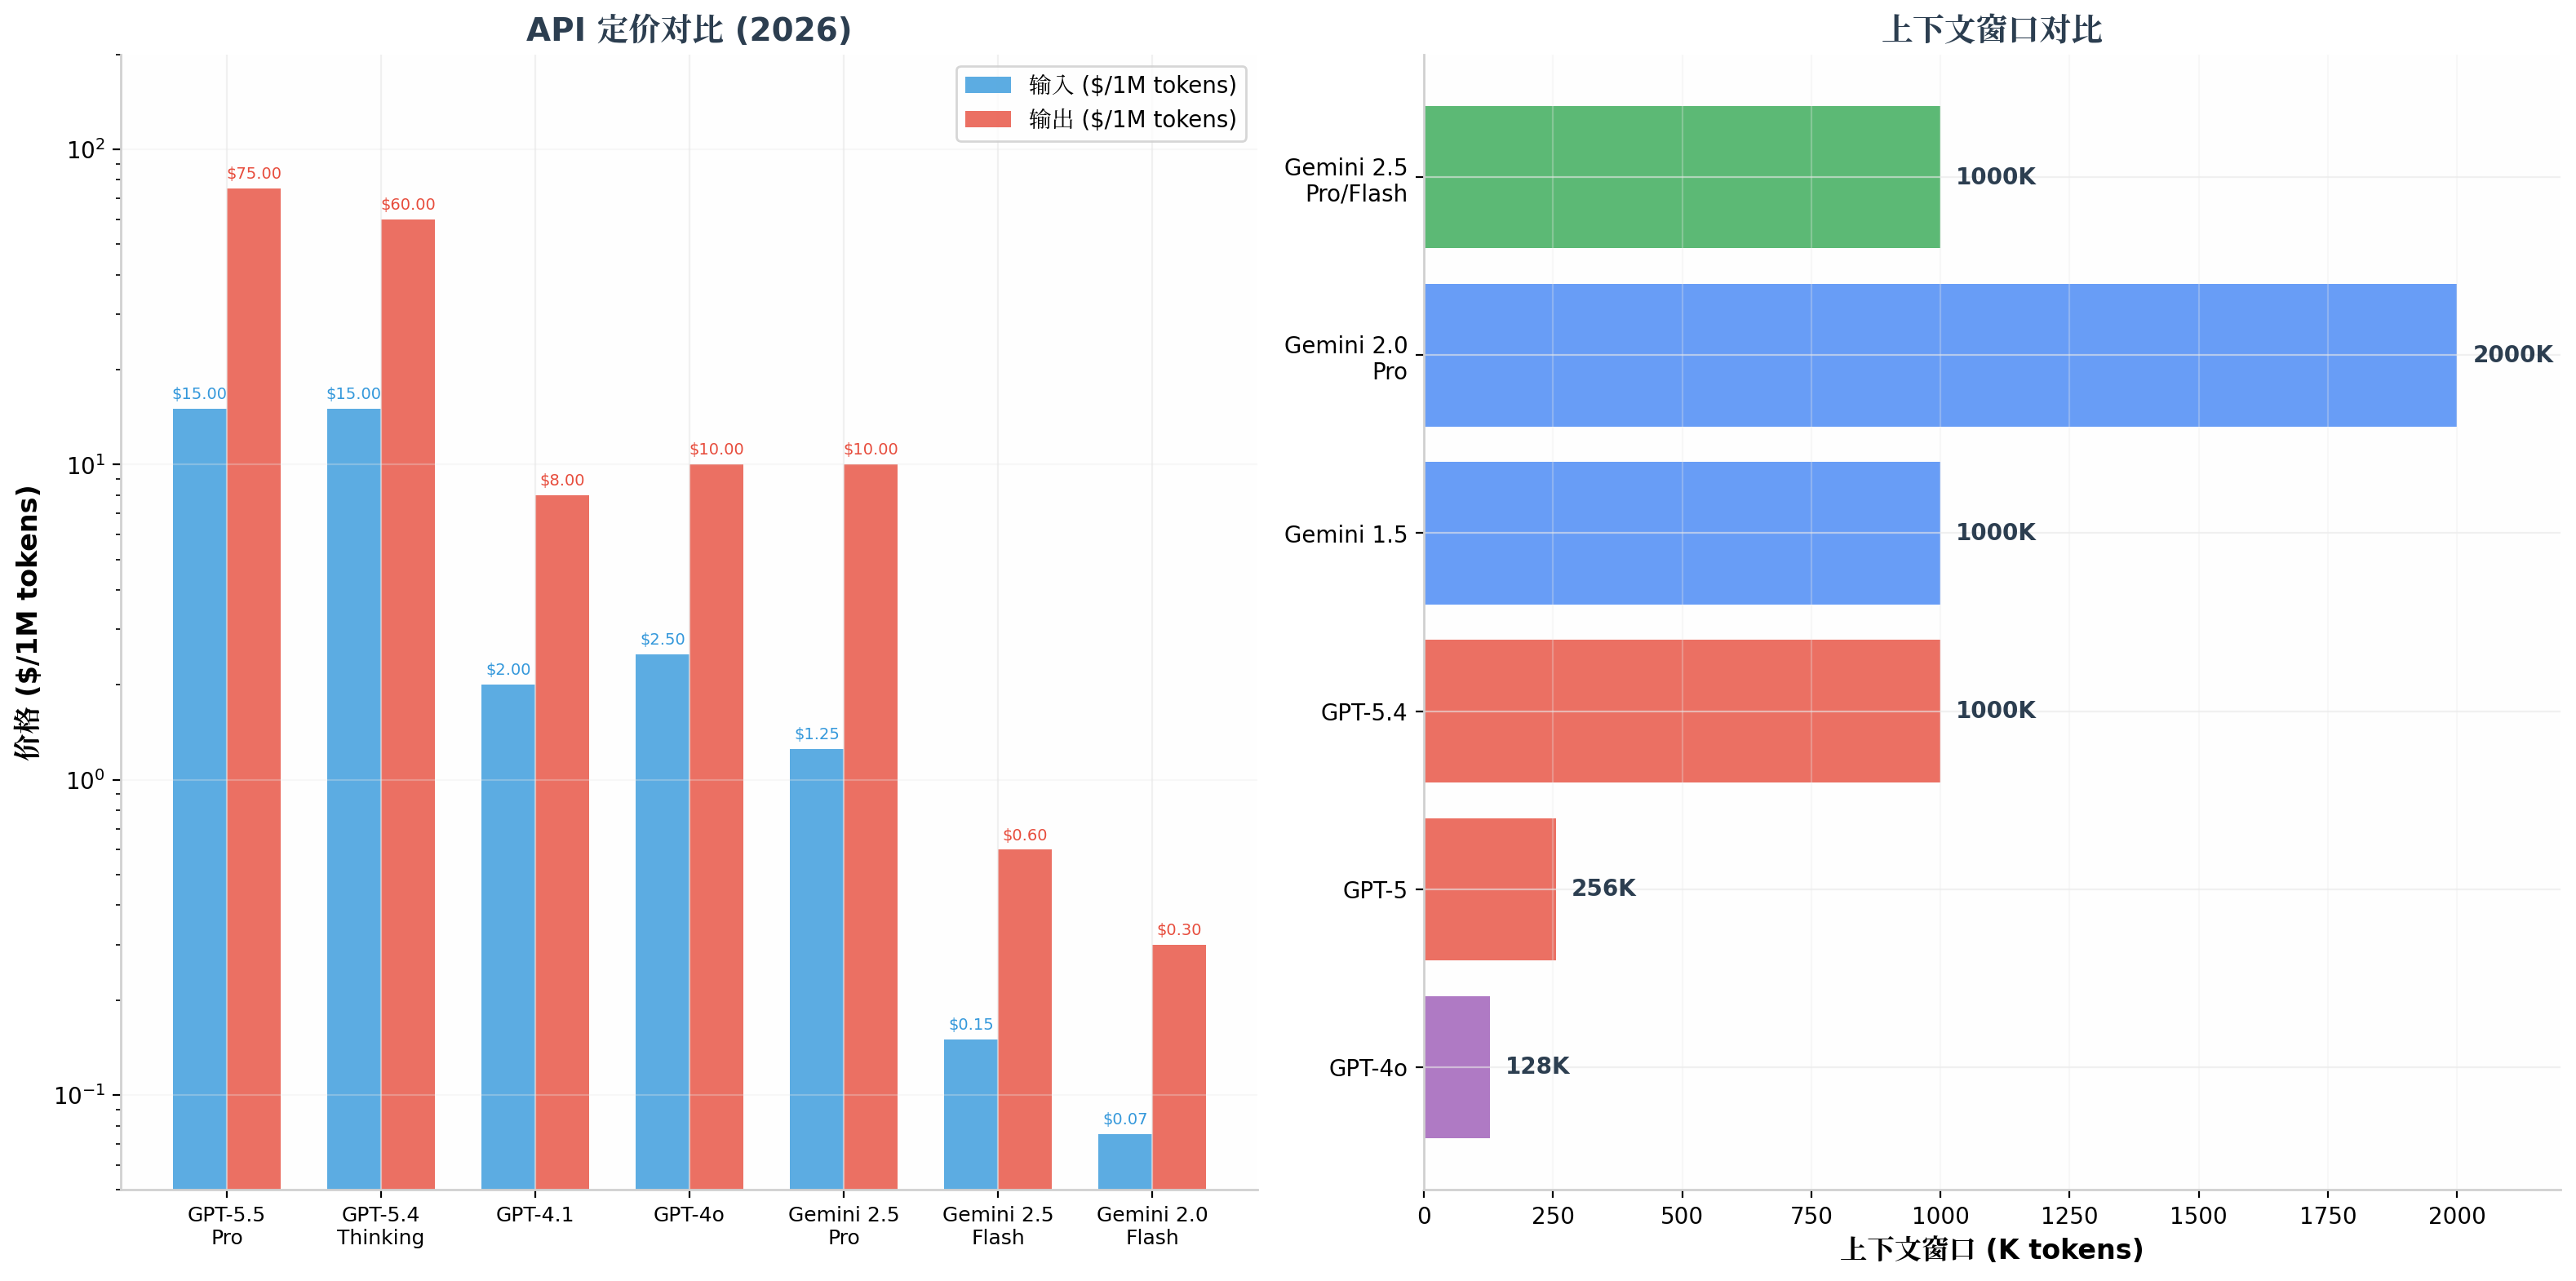
Task: Click the blue input bar for Gemini 2.5 Pro
Action: point(816,969)
